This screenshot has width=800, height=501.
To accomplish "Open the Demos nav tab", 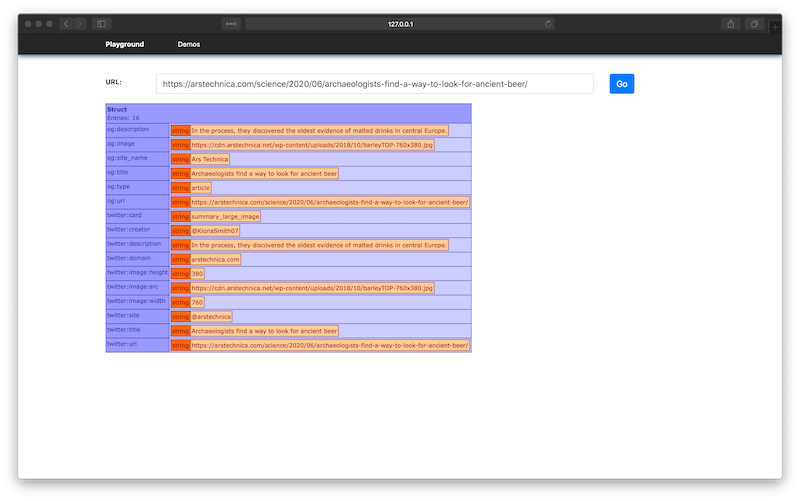I will pyautogui.click(x=189, y=44).
